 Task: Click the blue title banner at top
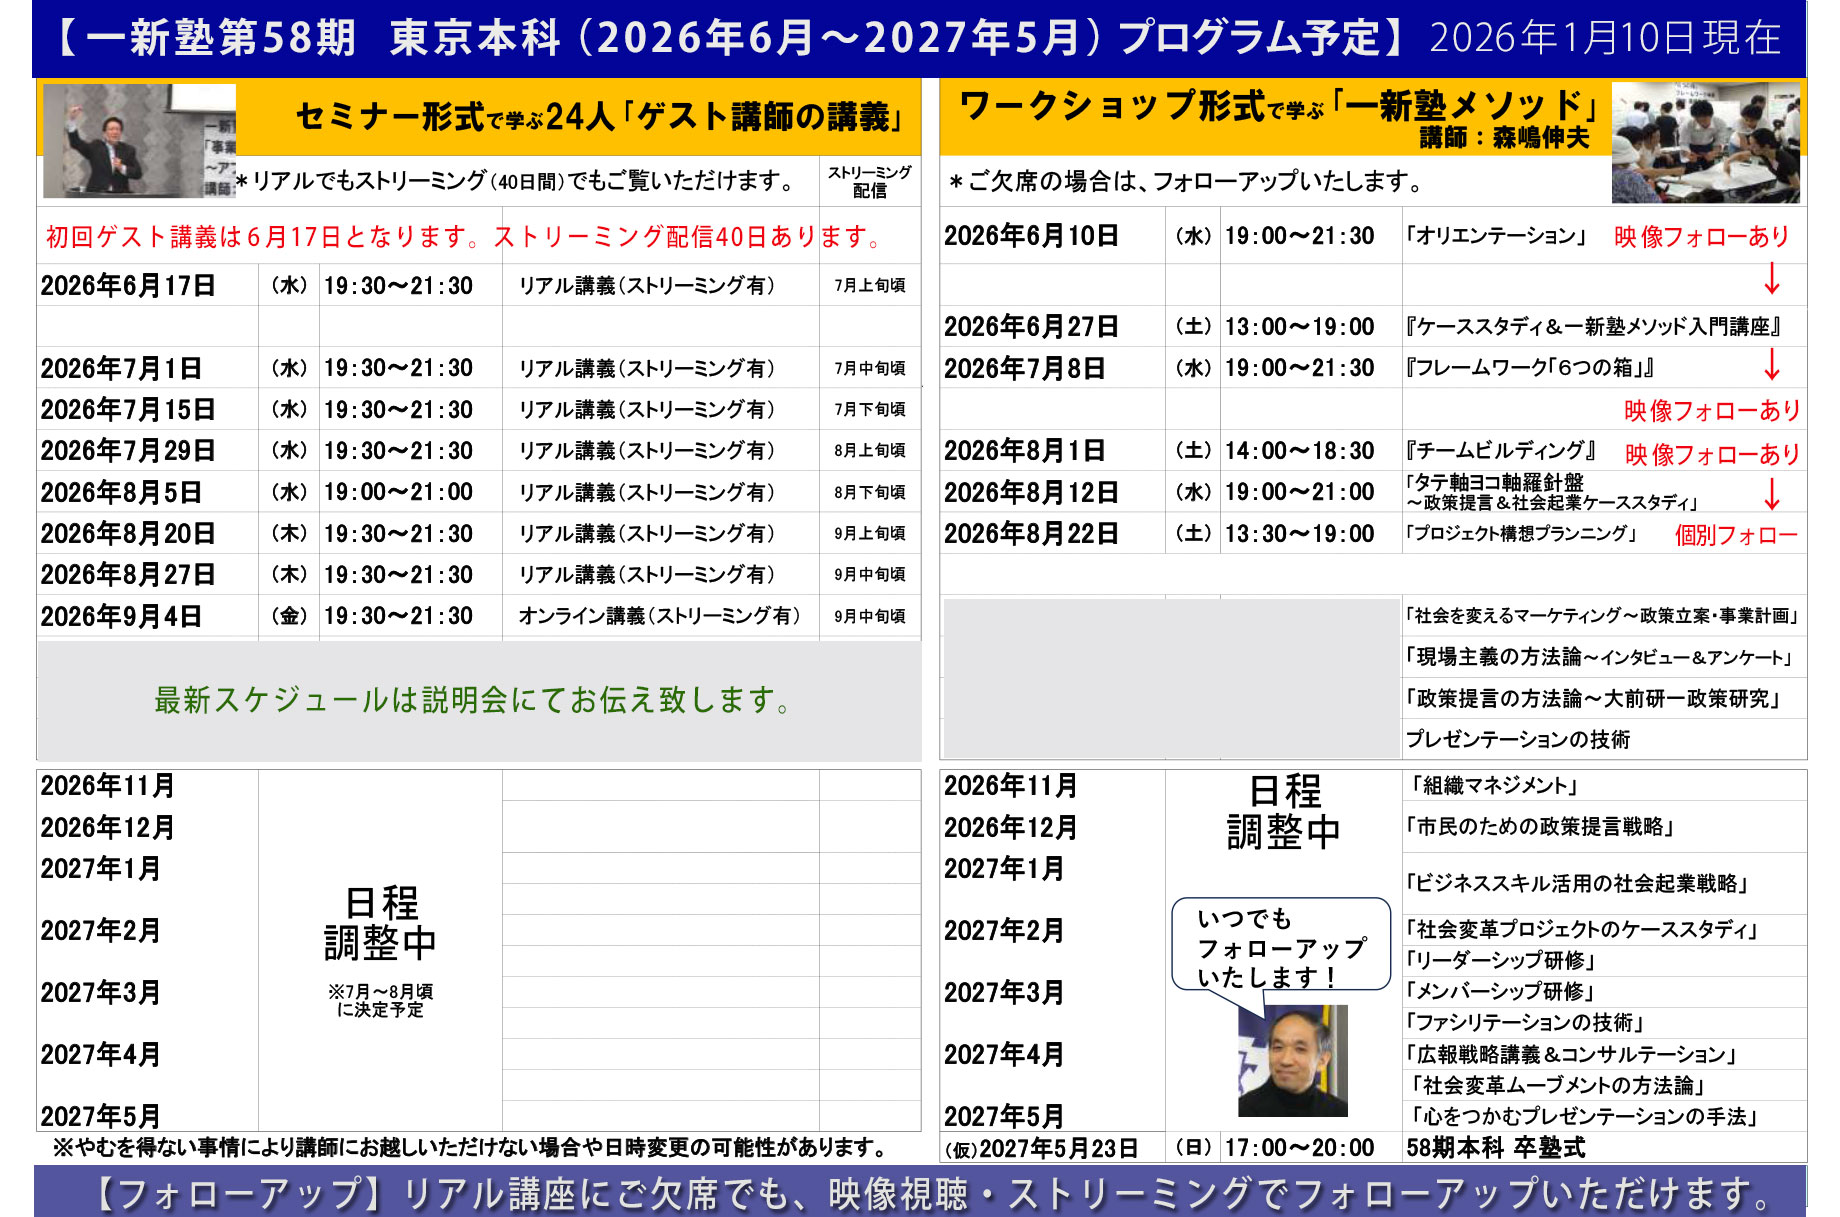(918, 38)
